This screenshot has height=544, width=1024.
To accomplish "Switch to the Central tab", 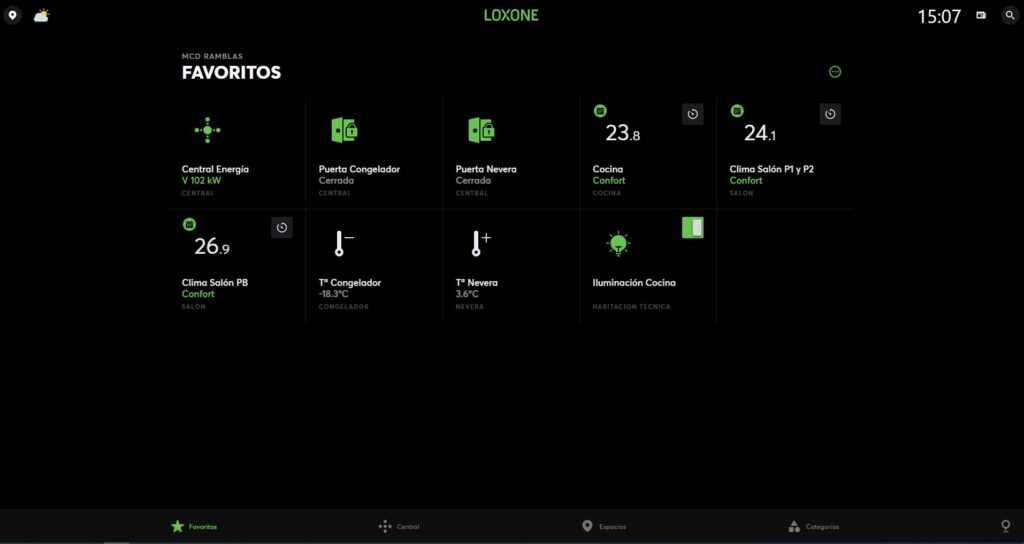I will tap(399, 526).
